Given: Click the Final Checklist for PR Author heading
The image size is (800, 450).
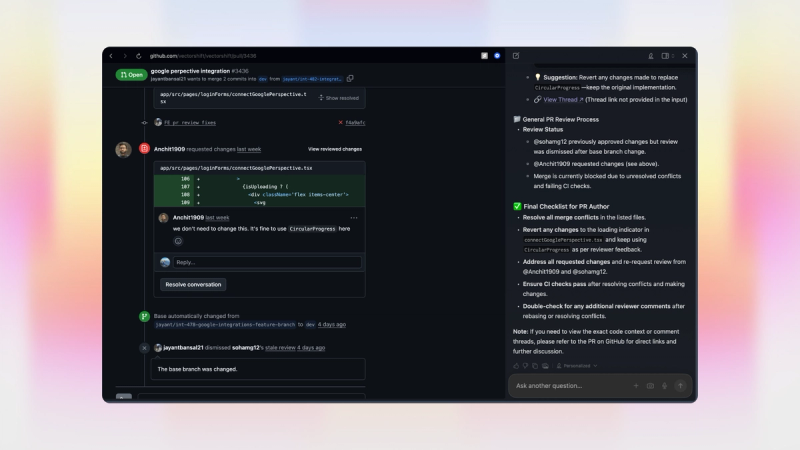Looking at the screenshot, I should [x=566, y=207].
